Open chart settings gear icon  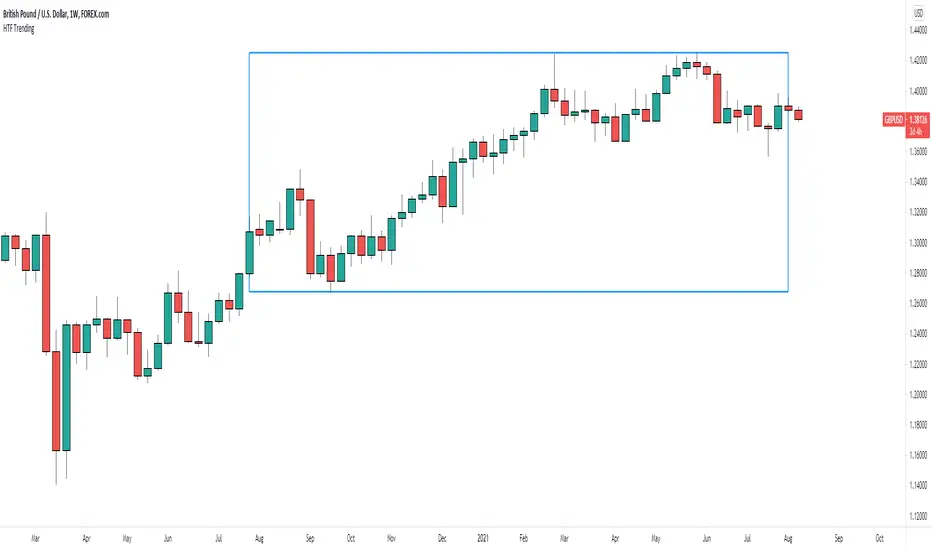(919, 535)
